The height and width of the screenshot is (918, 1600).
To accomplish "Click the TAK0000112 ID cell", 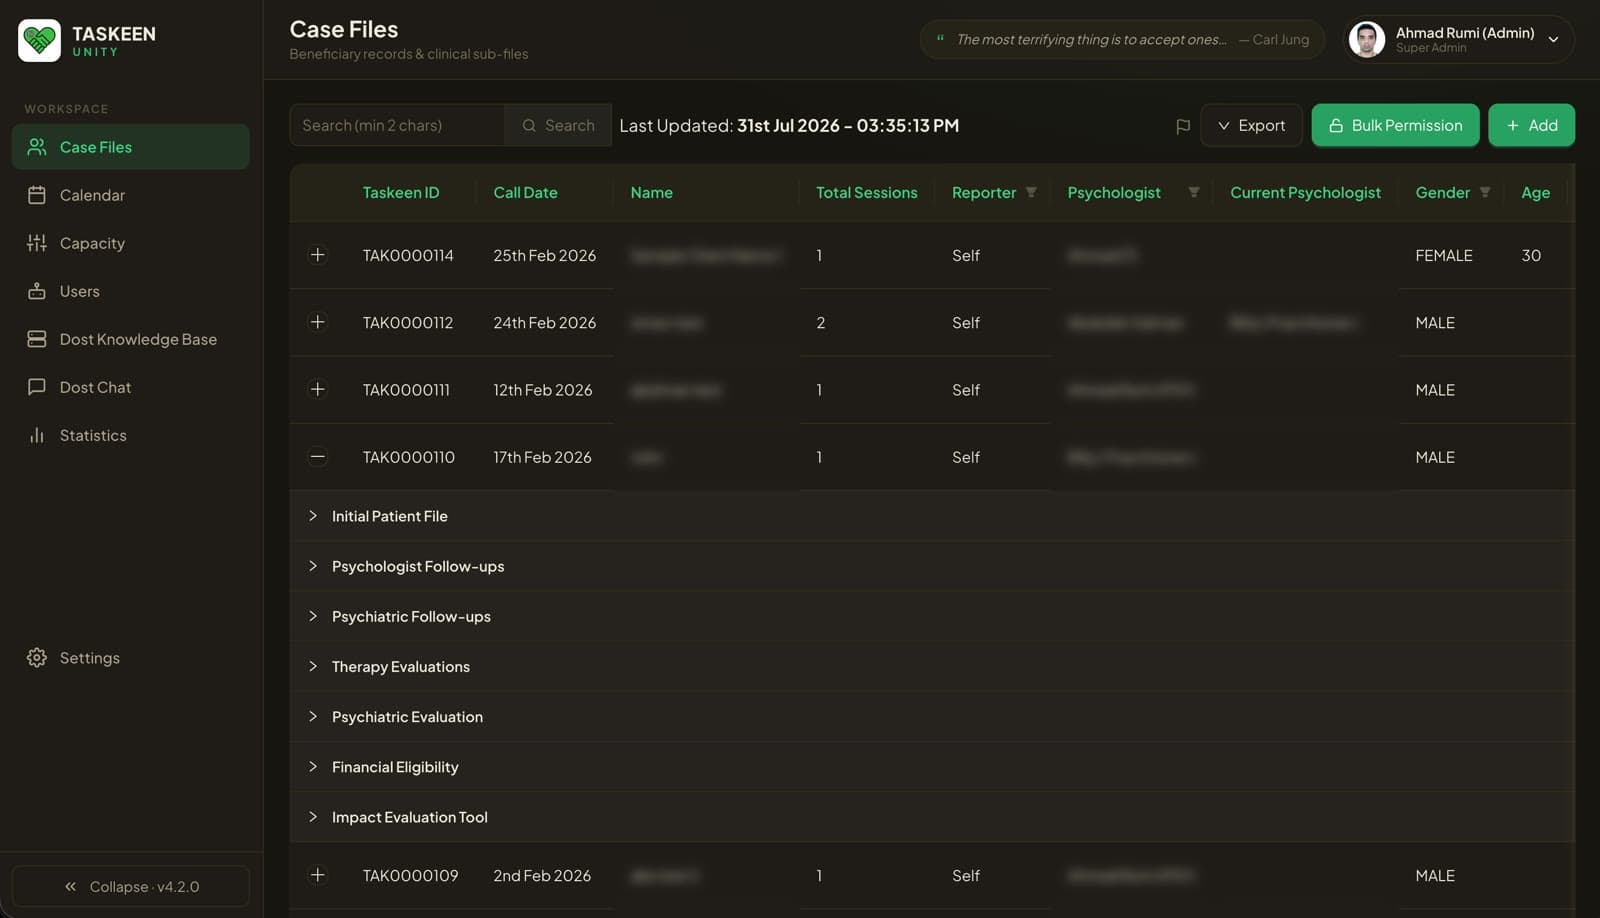I will [407, 322].
